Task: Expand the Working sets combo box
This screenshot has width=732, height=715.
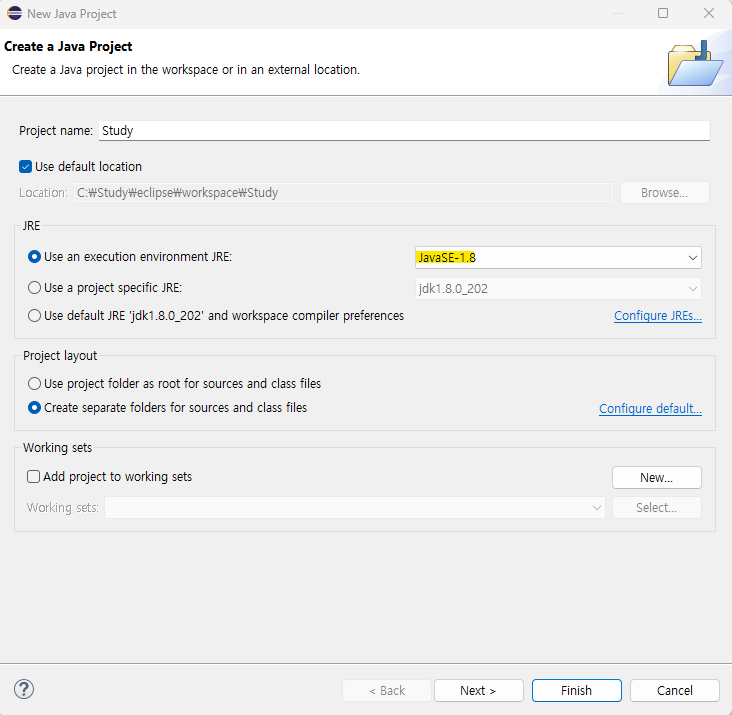Action: tap(355, 507)
